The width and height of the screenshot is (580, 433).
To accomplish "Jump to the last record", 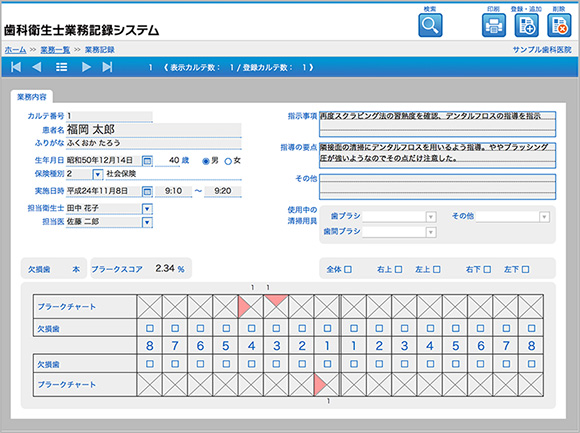I will point(107,67).
